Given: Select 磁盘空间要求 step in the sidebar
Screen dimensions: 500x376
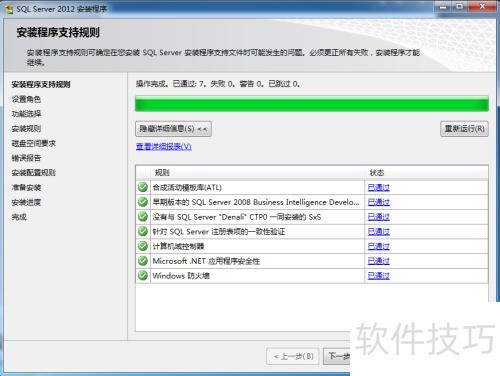Looking at the screenshot, I should pyautogui.click(x=33, y=143).
